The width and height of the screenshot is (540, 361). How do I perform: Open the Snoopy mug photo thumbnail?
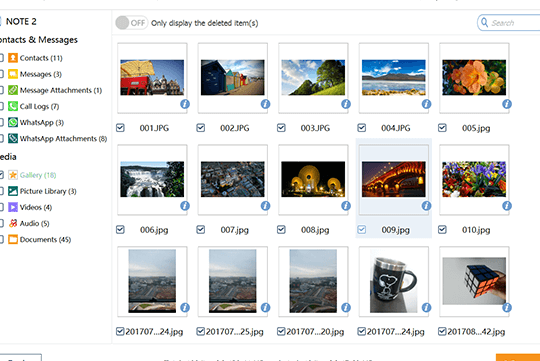394,281
